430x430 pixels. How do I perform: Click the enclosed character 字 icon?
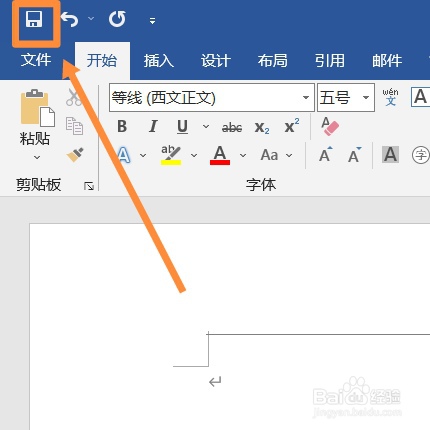[x=420, y=155]
